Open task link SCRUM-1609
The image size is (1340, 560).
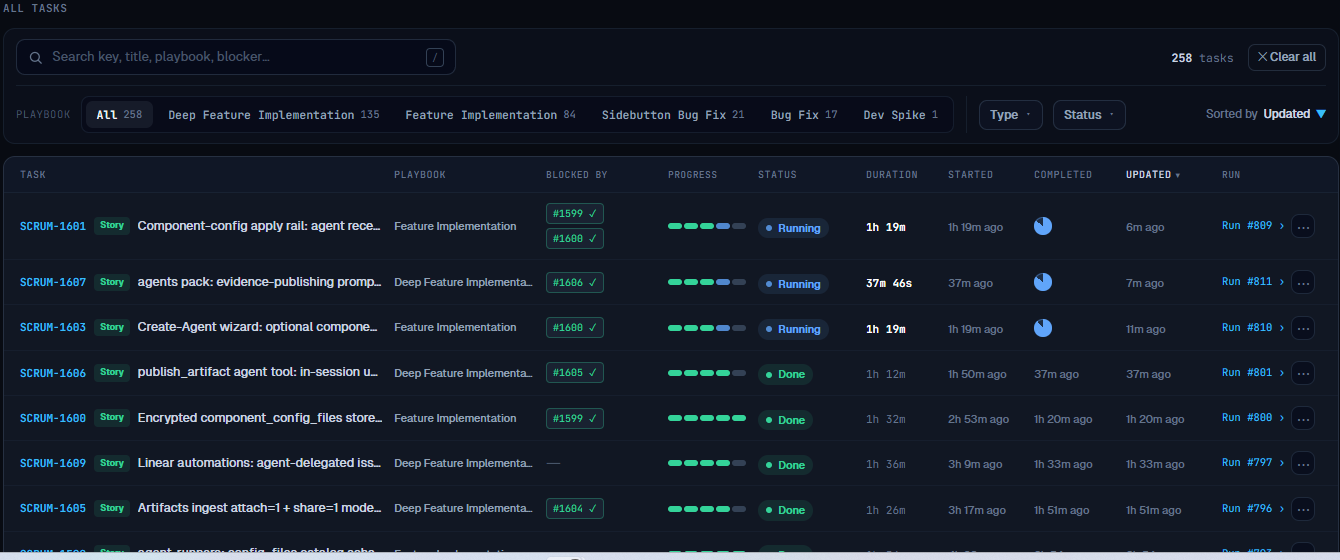pos(53,463)
